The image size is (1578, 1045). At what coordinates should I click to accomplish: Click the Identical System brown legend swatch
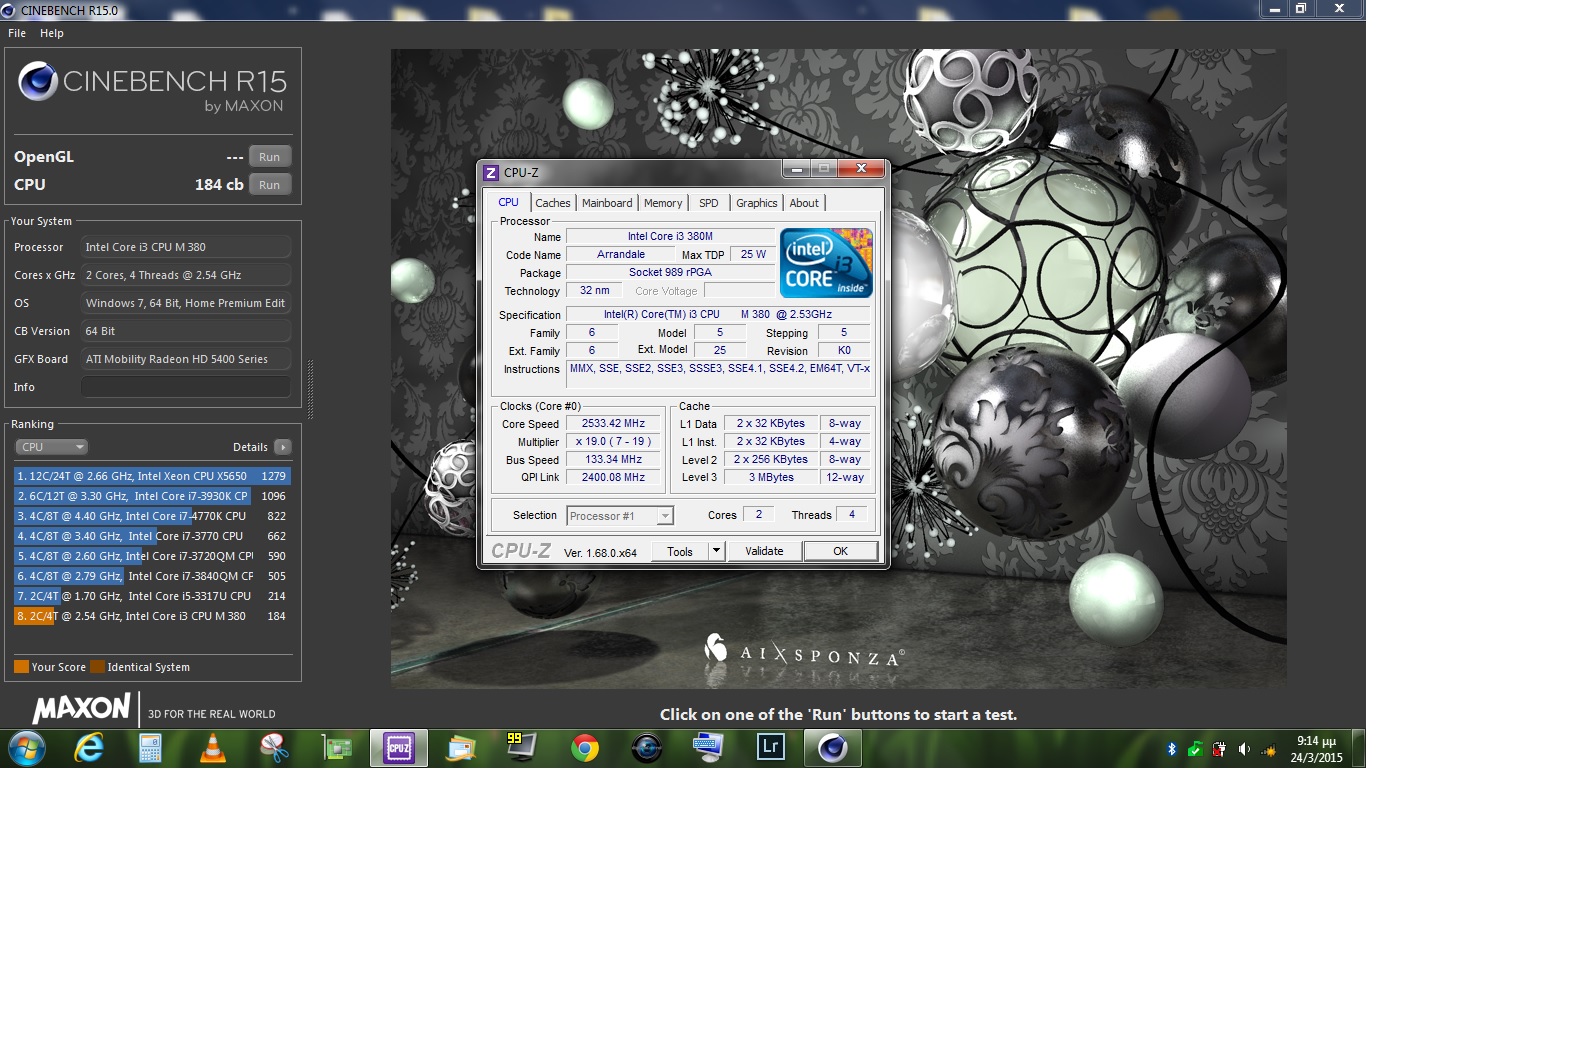97,667
